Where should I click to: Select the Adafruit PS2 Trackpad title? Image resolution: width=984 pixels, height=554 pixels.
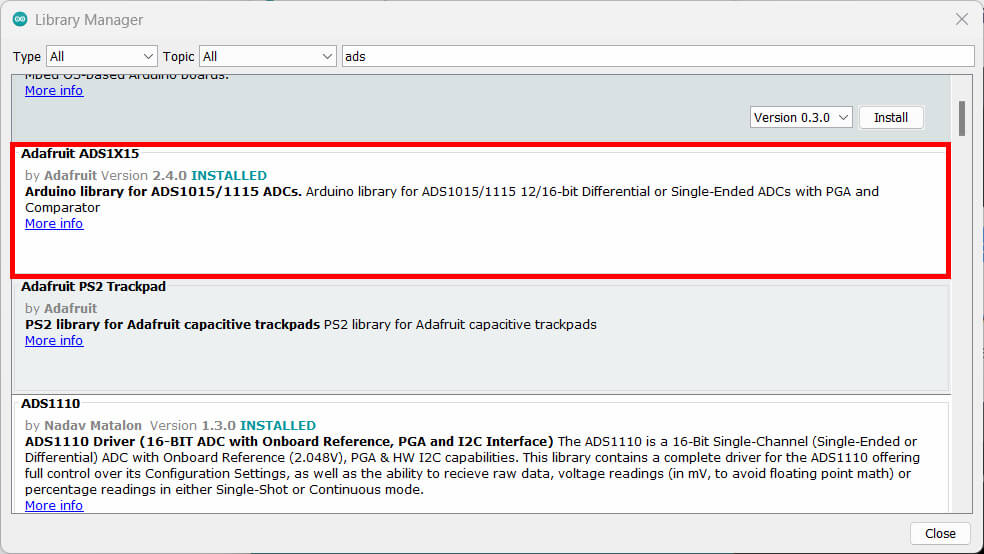(x=94, y=287)
